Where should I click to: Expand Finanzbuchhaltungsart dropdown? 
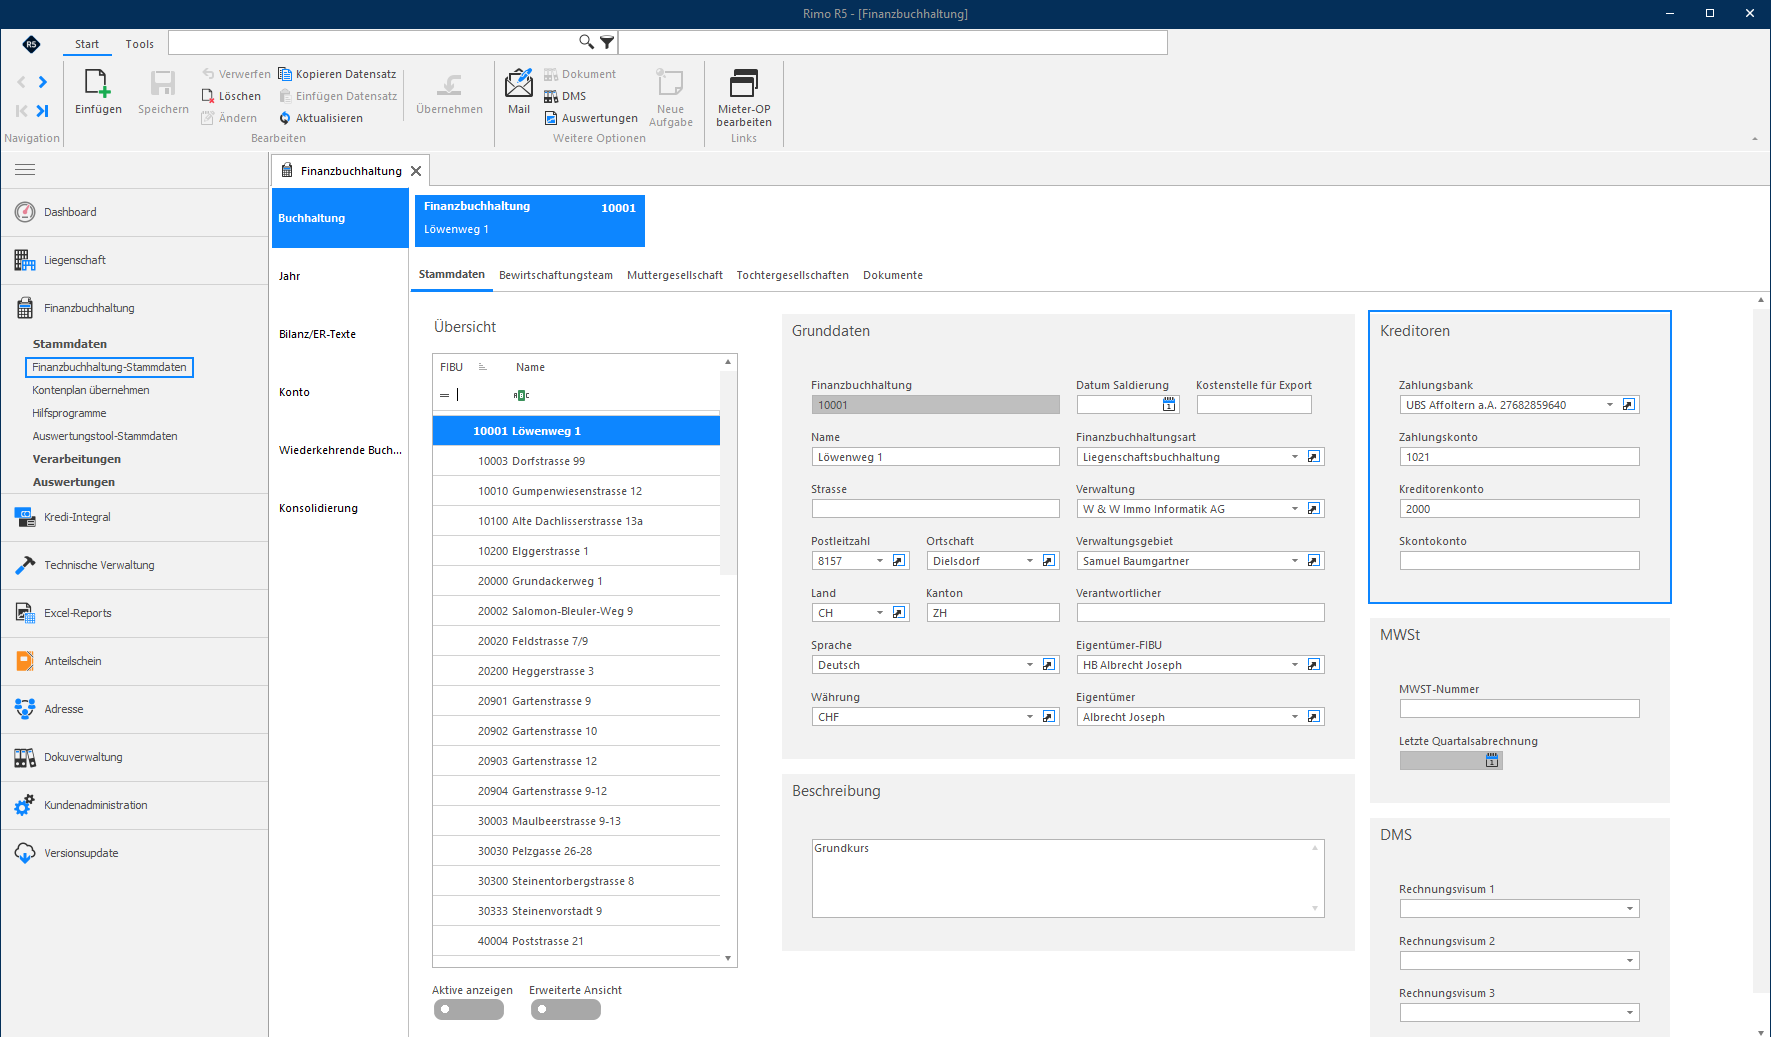point(1295,457)
